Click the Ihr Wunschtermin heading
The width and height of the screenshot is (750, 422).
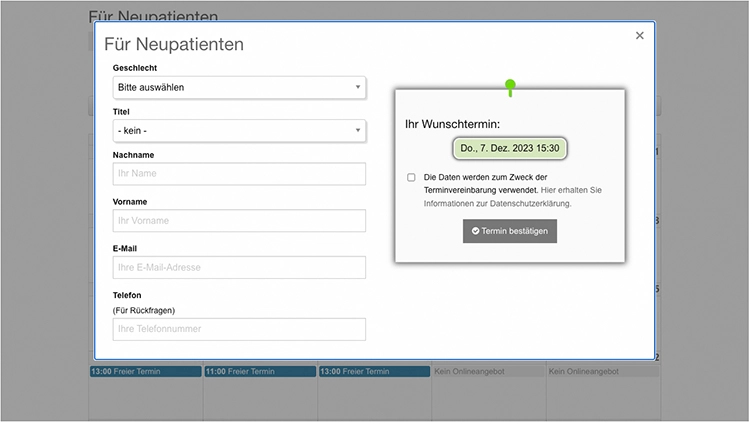(x=452, y=124)
